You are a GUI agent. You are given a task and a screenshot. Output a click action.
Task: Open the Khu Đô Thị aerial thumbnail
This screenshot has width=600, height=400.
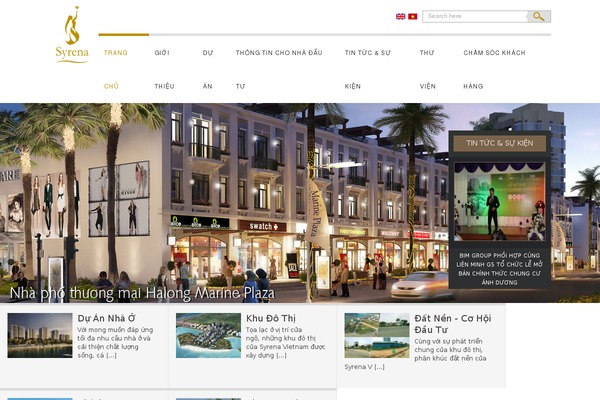coord(208,336)
